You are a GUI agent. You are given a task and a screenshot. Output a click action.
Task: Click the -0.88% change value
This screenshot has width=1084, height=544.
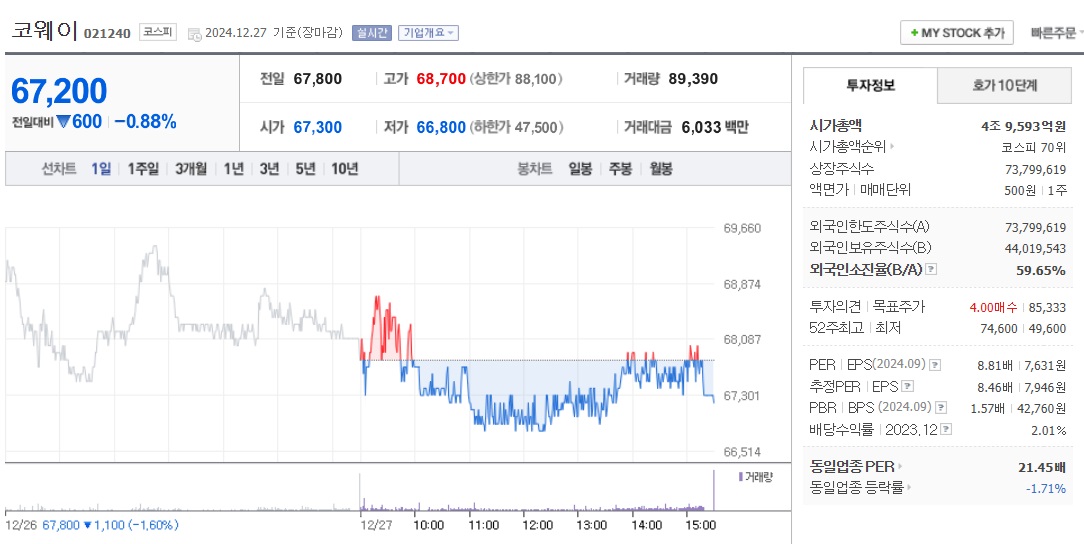pos(145,122)
